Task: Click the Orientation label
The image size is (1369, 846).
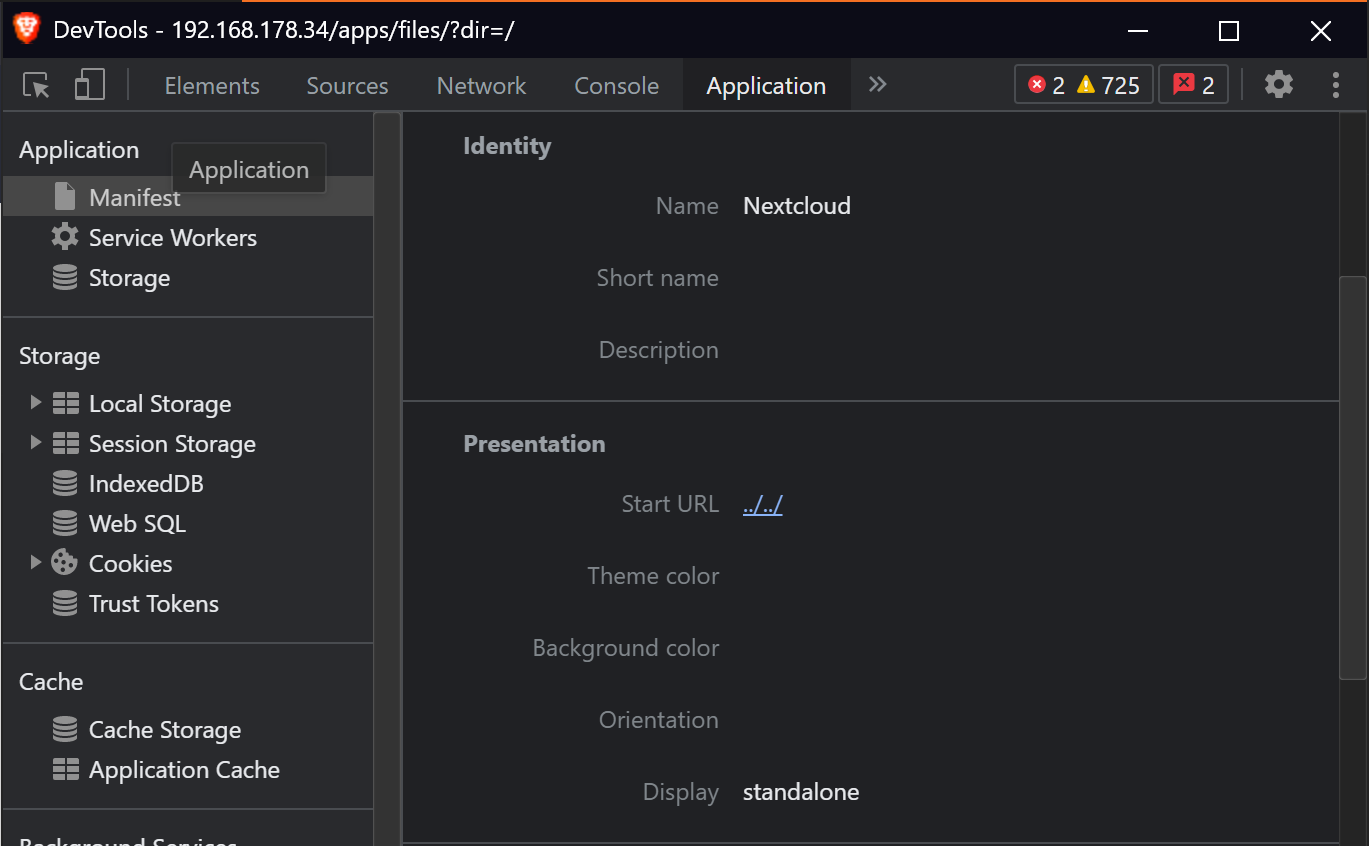Action: tap(659, 720)
